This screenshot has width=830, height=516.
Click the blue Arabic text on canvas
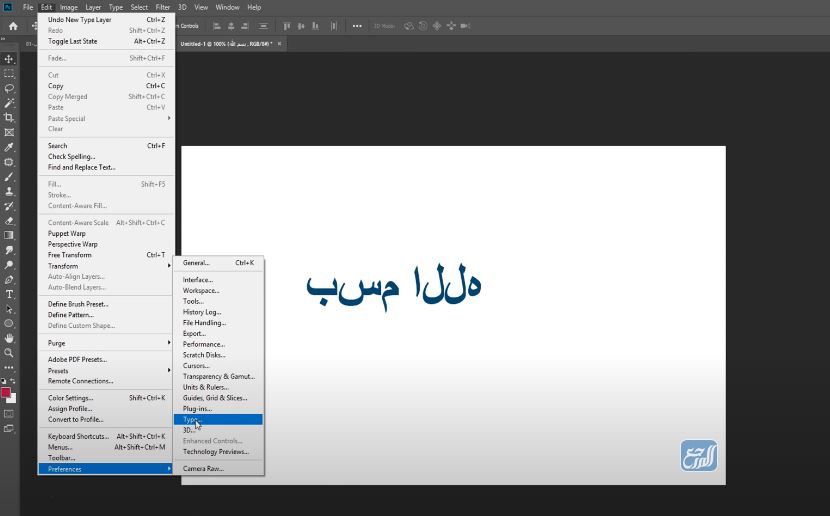393,286
